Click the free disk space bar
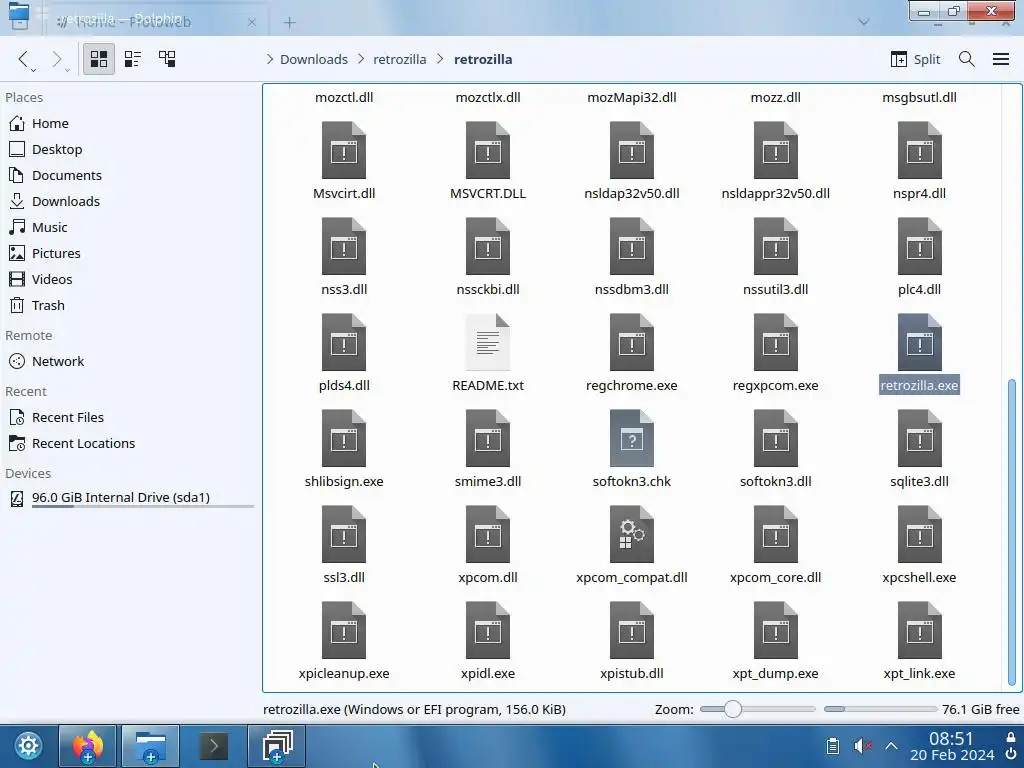The height and width of the screenshot is (768, 1024). coord(880,709)
